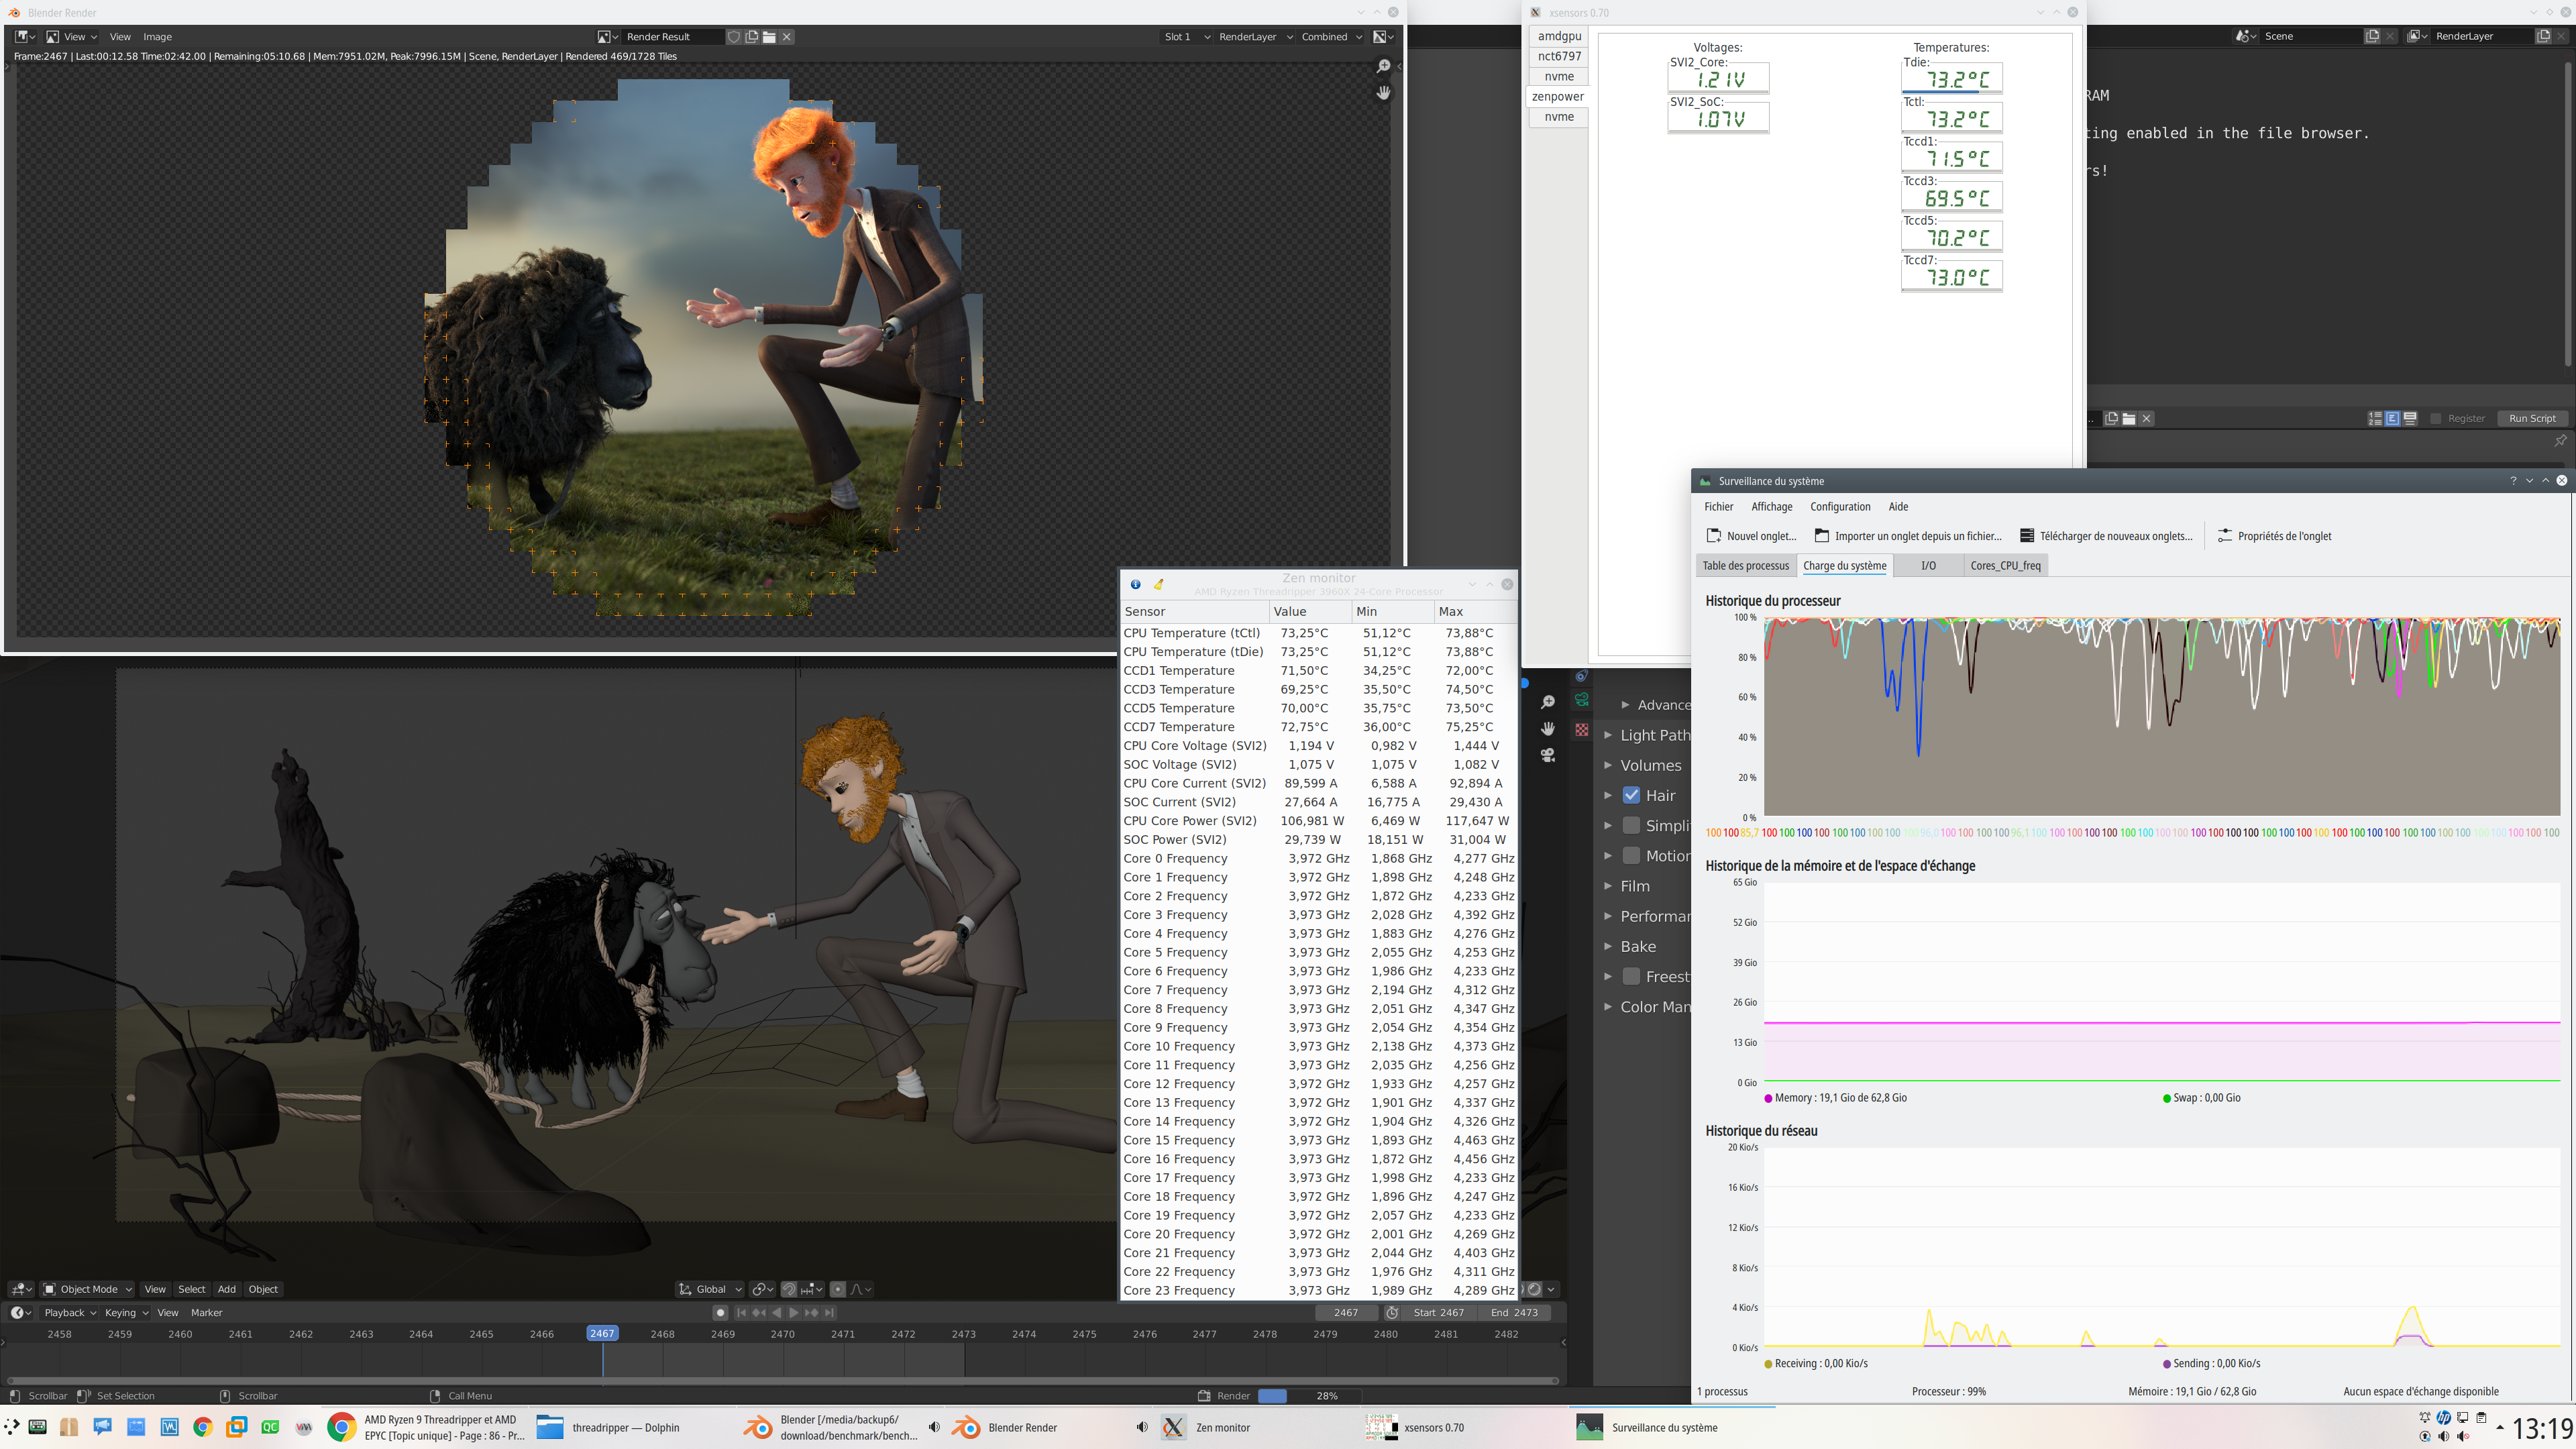Open the display channels dropdown in image editor
Image resolution: width=2576 pixels, height=1449 pixels.
(x=1383, y=37)
